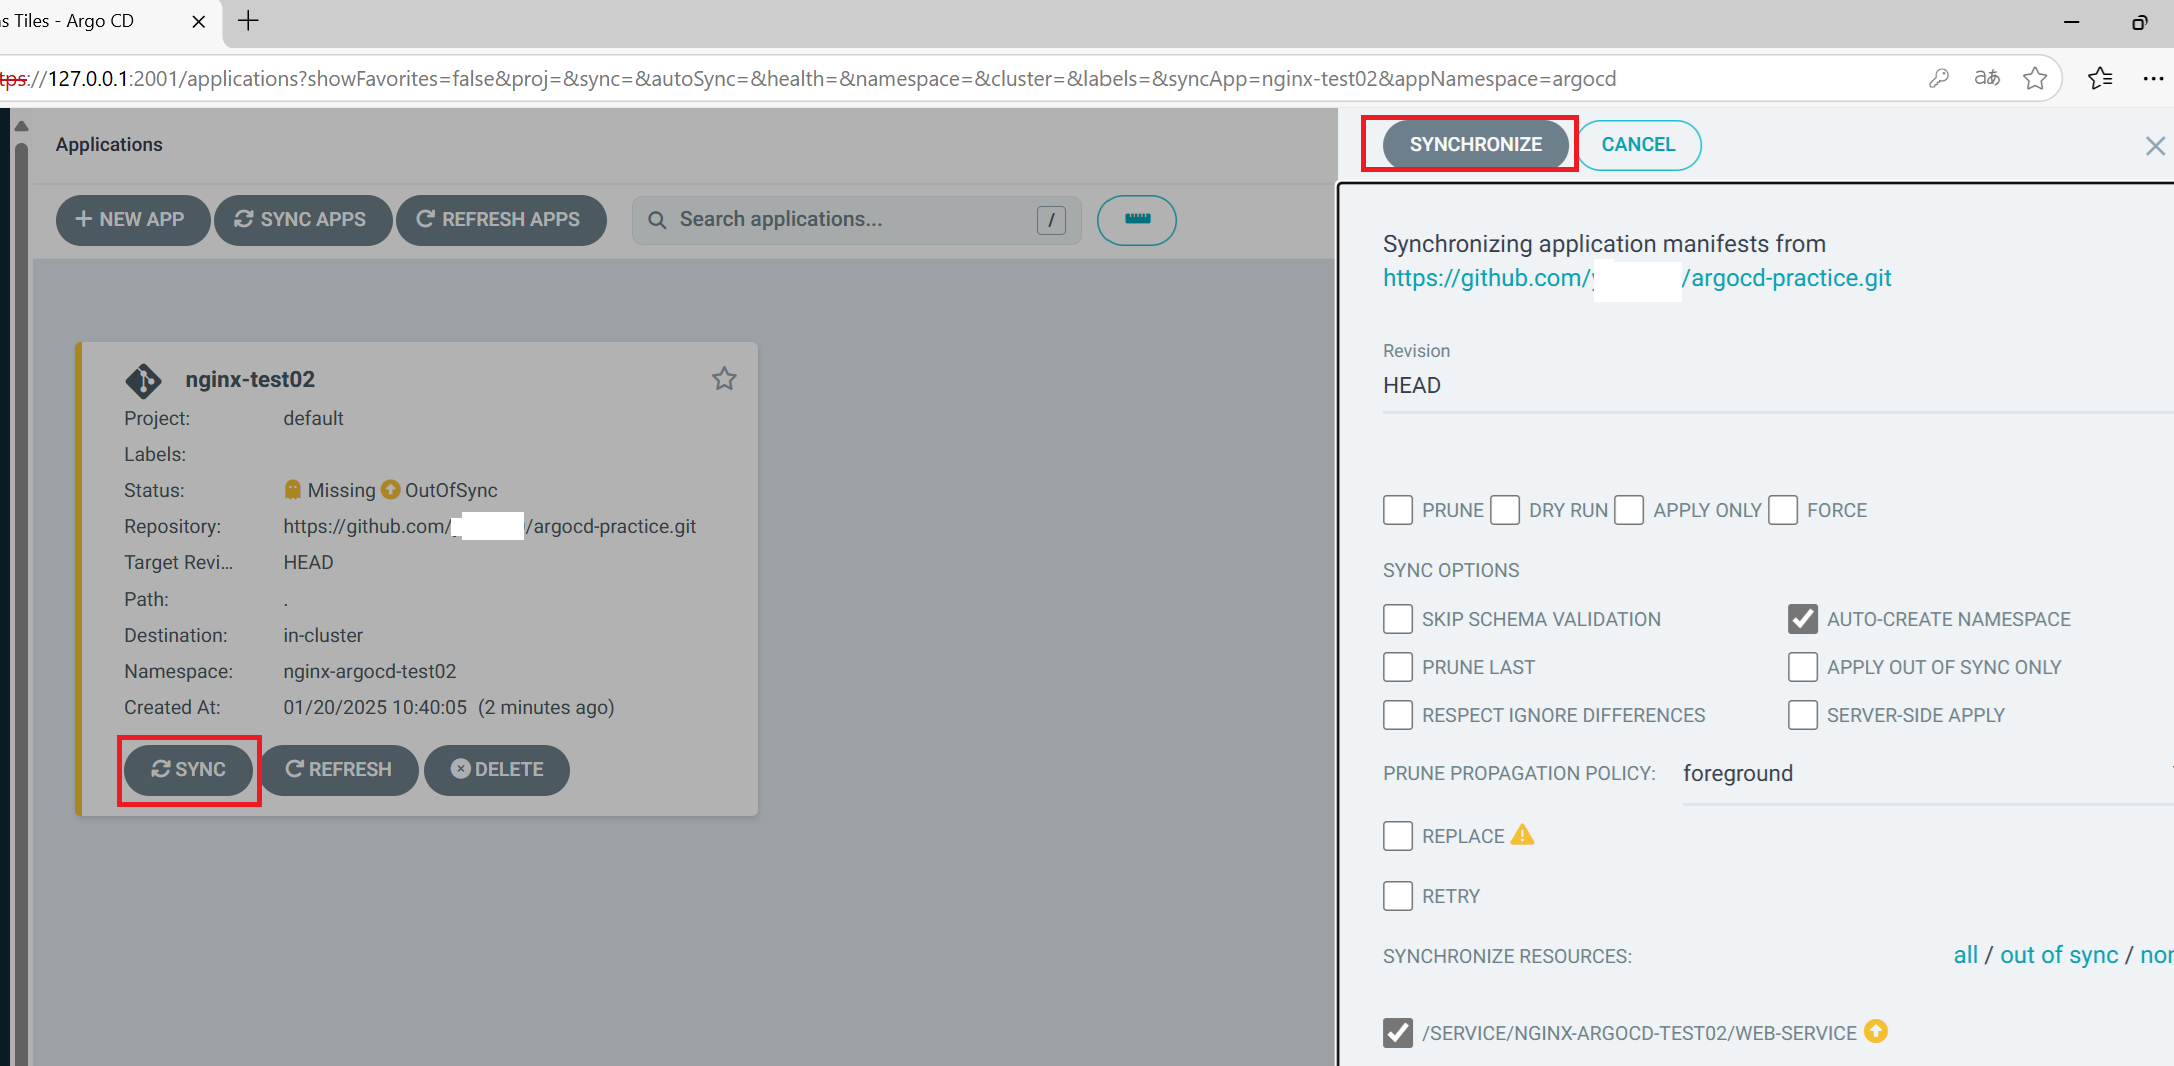Uncheck AUTO-CREATE NAMESPACE
The image size is (2174, 1066).
(x=1803, y=619)
